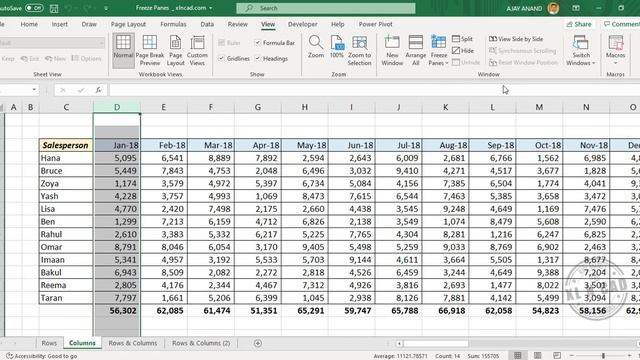
Task: Switch to Page Layout view
Action: (176, 50)
